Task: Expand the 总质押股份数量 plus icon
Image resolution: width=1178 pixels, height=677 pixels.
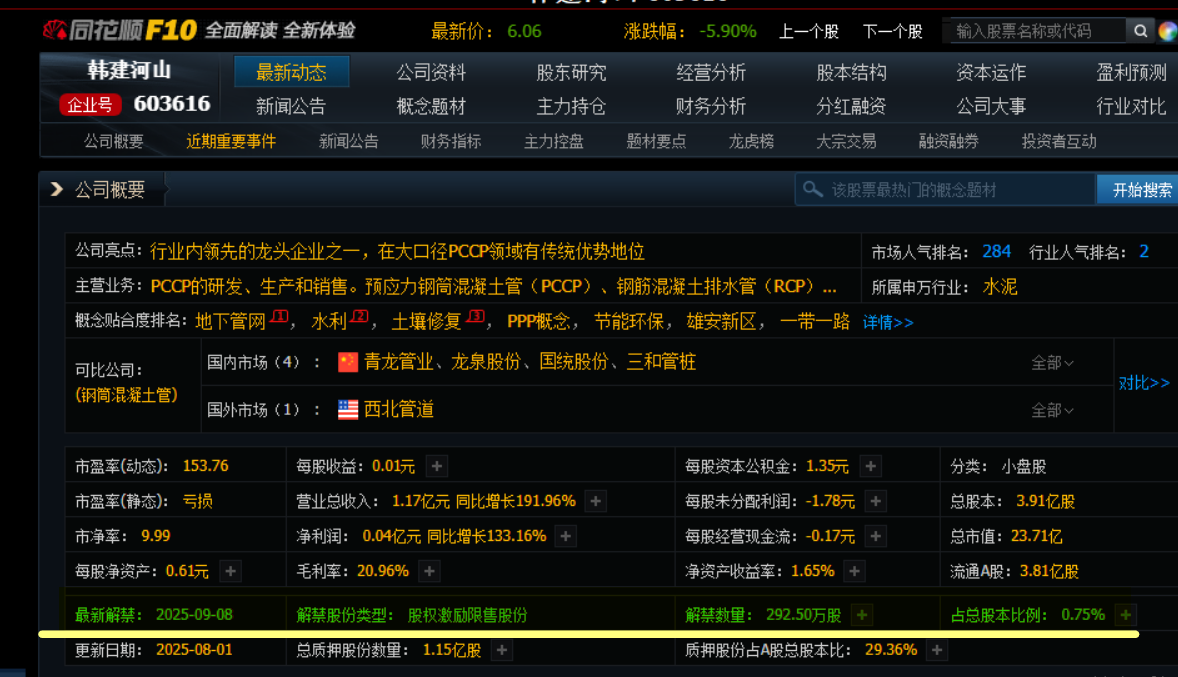Action: tap(502, 650)
